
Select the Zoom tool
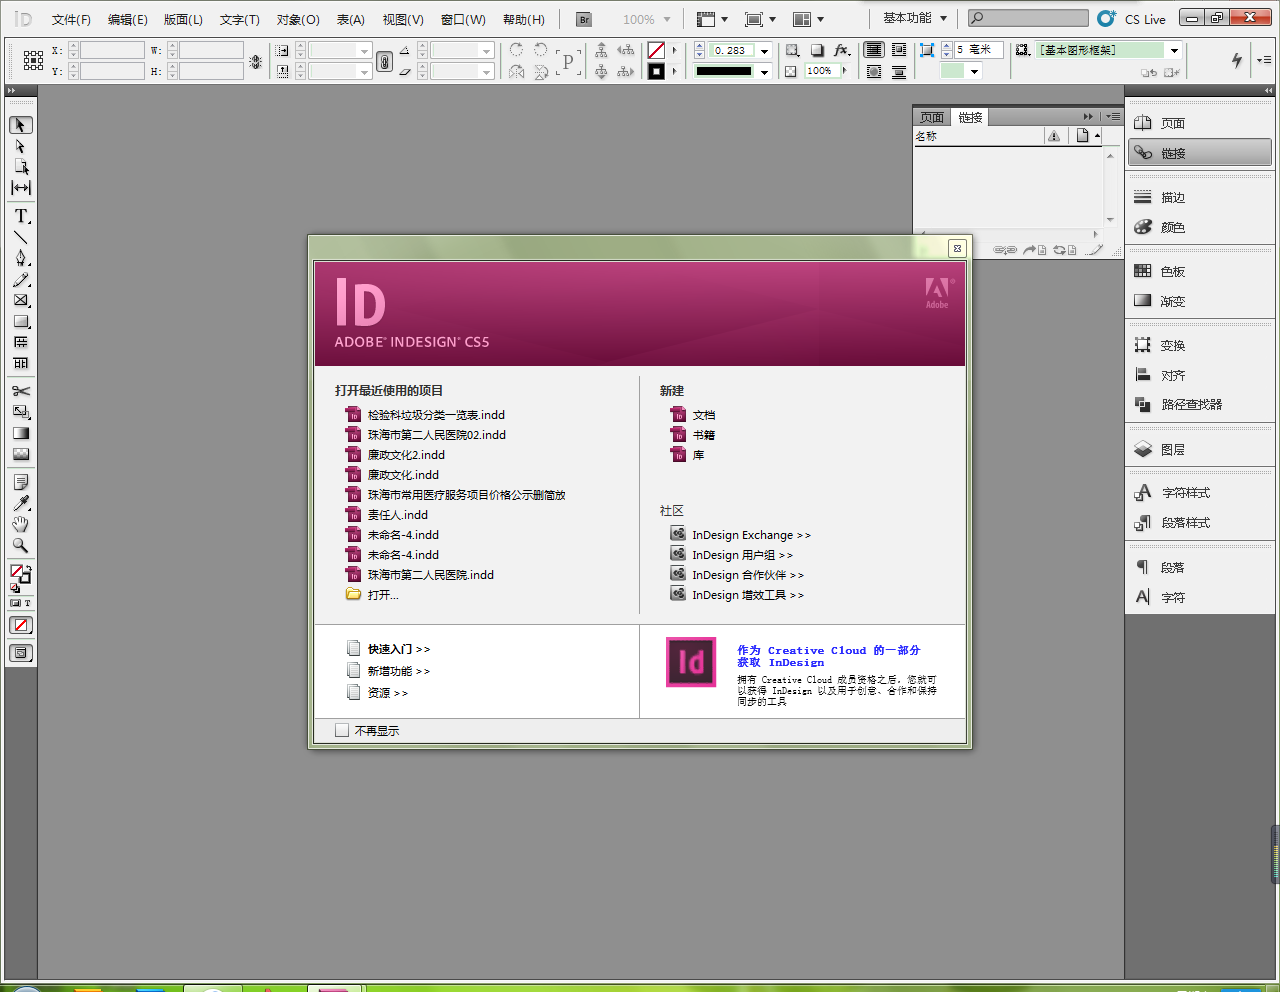[x=21, y=545]
